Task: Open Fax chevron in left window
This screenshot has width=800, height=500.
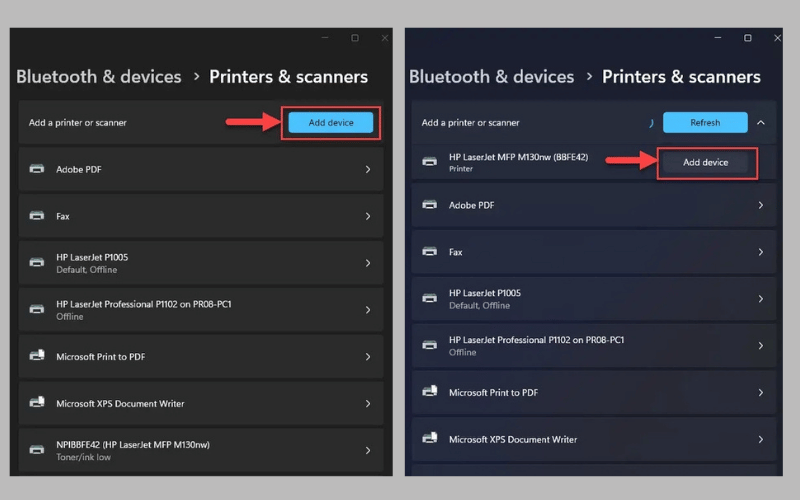Action: (368, 216)
